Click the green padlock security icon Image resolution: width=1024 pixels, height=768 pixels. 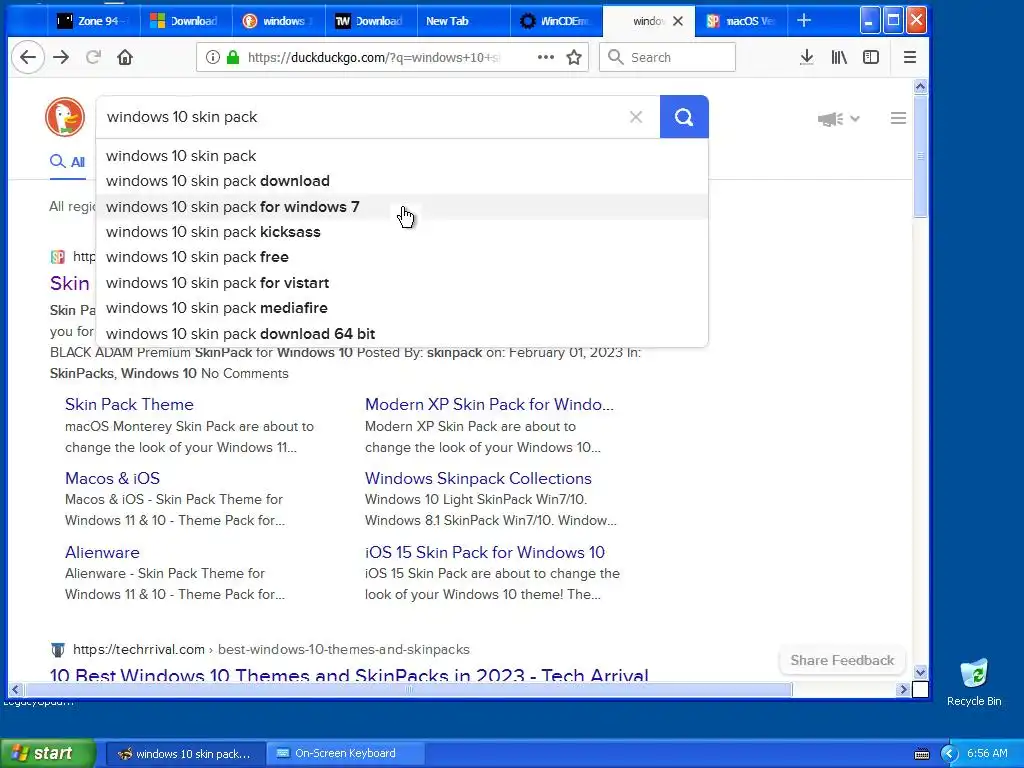[232, 57]
